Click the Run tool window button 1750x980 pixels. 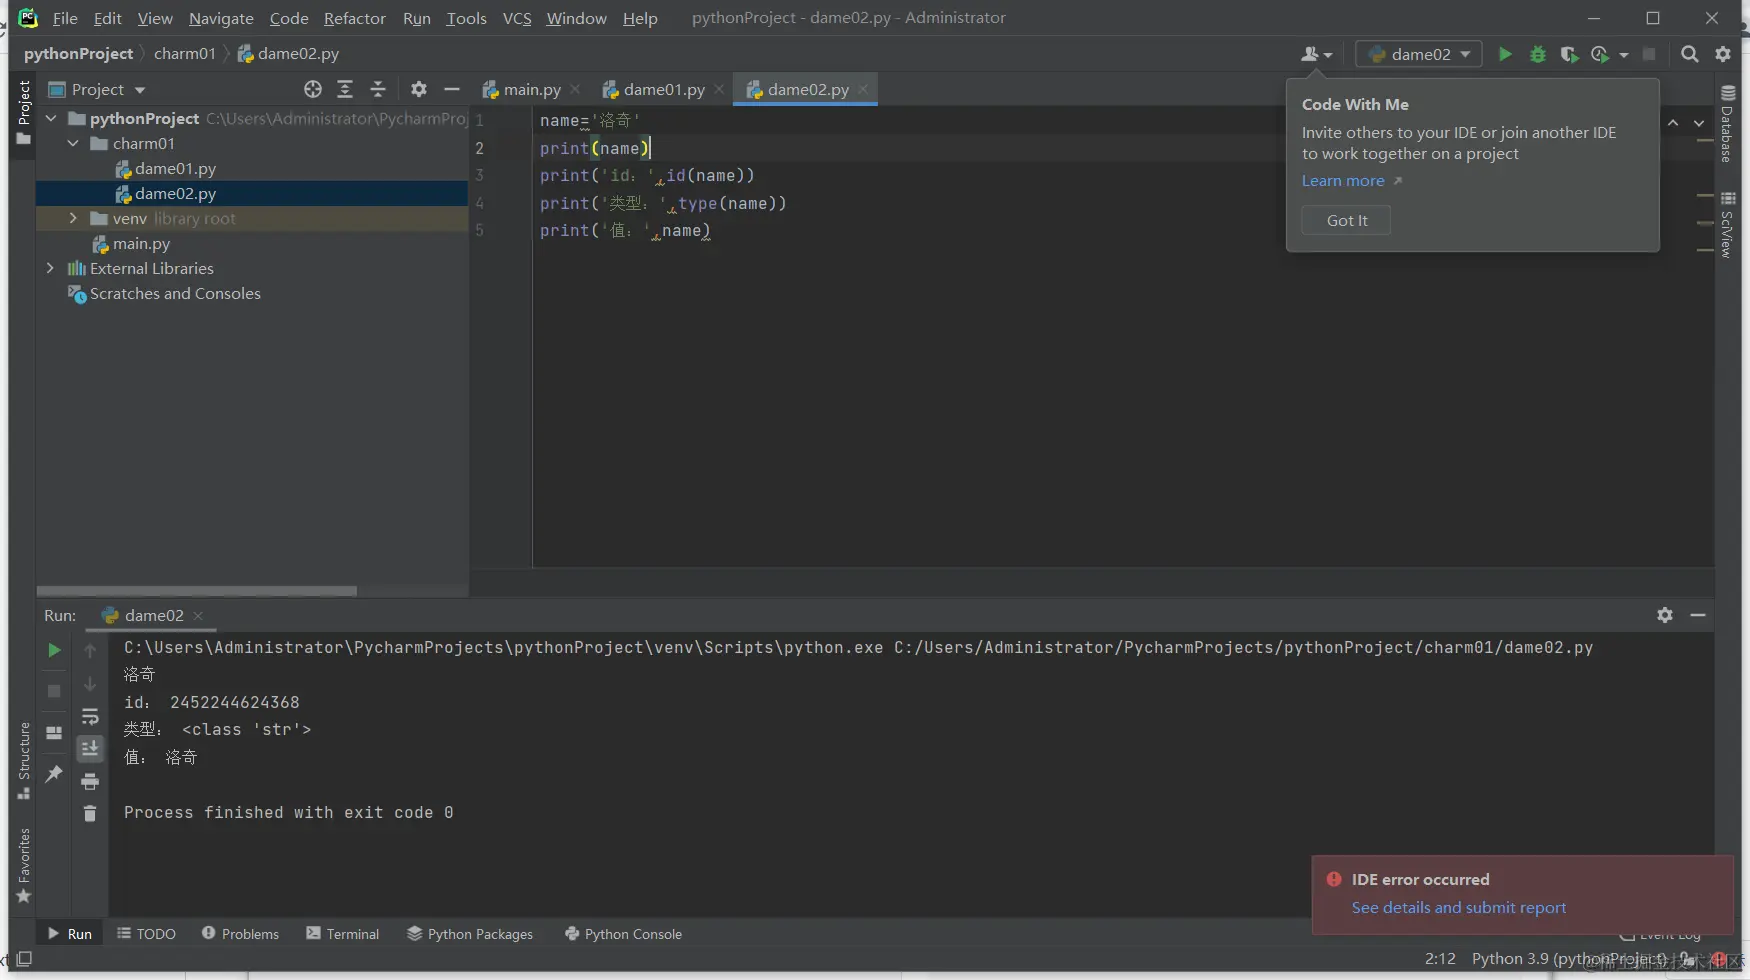click(x=70, y=934)
